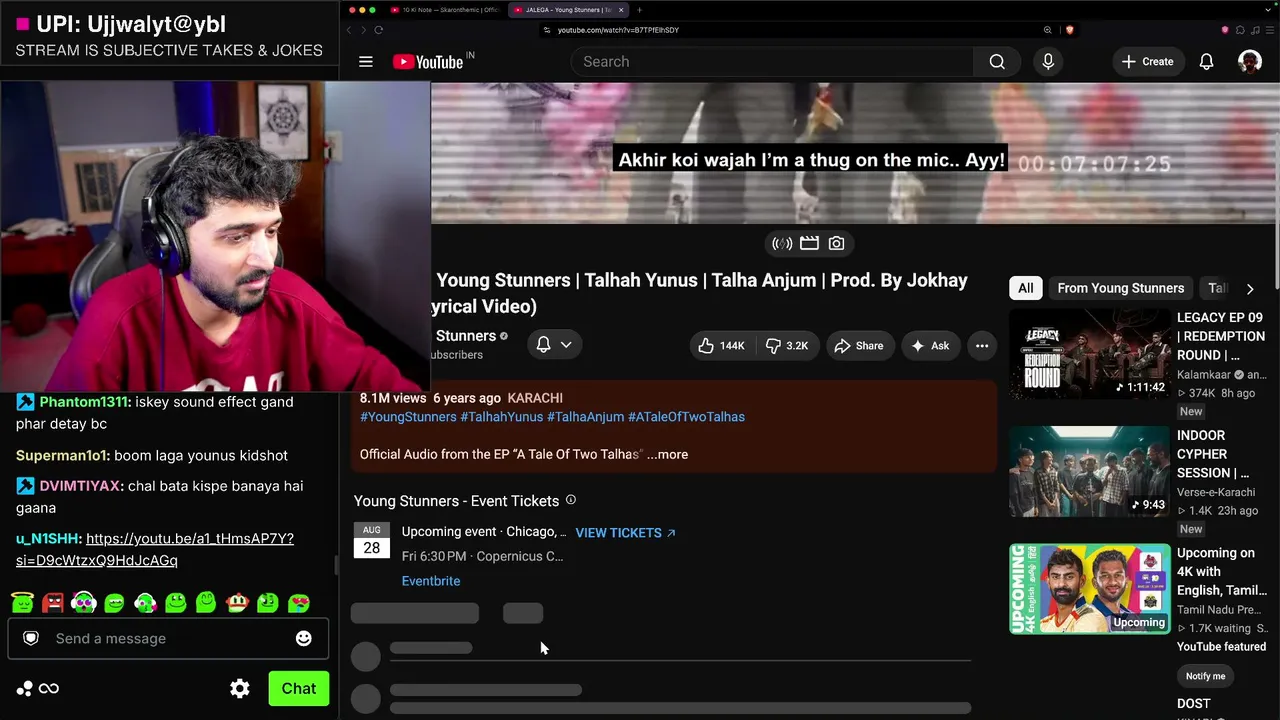
Task: Click the green Chat button
Action: pyautogui.click(x=298, y=688)
